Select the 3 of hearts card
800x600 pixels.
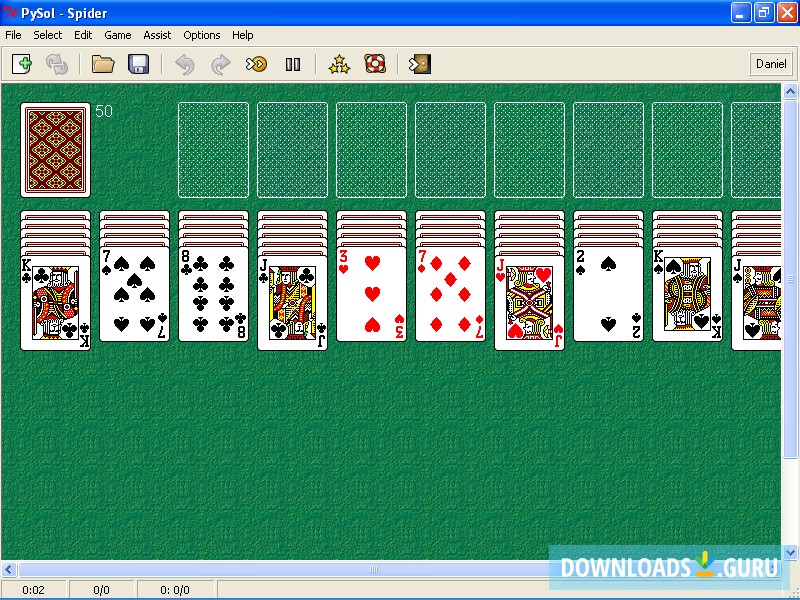pos(371,294)
